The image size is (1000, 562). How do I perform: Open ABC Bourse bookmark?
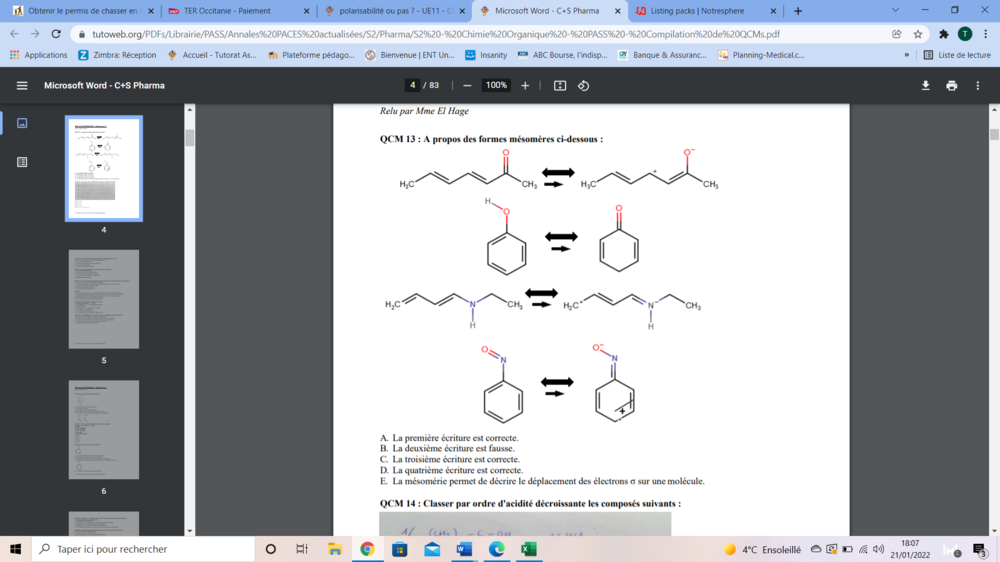(562, 55)
